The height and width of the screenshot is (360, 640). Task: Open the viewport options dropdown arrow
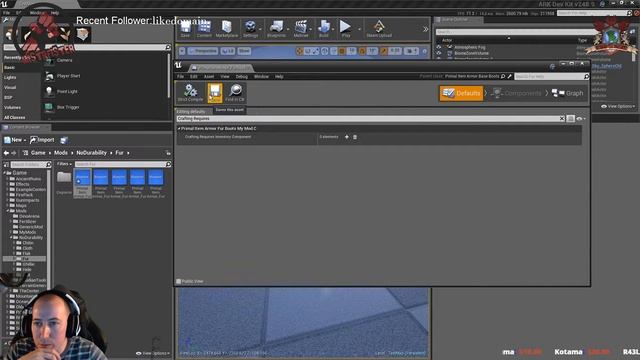pyautogui.click(x=182, y=51)
